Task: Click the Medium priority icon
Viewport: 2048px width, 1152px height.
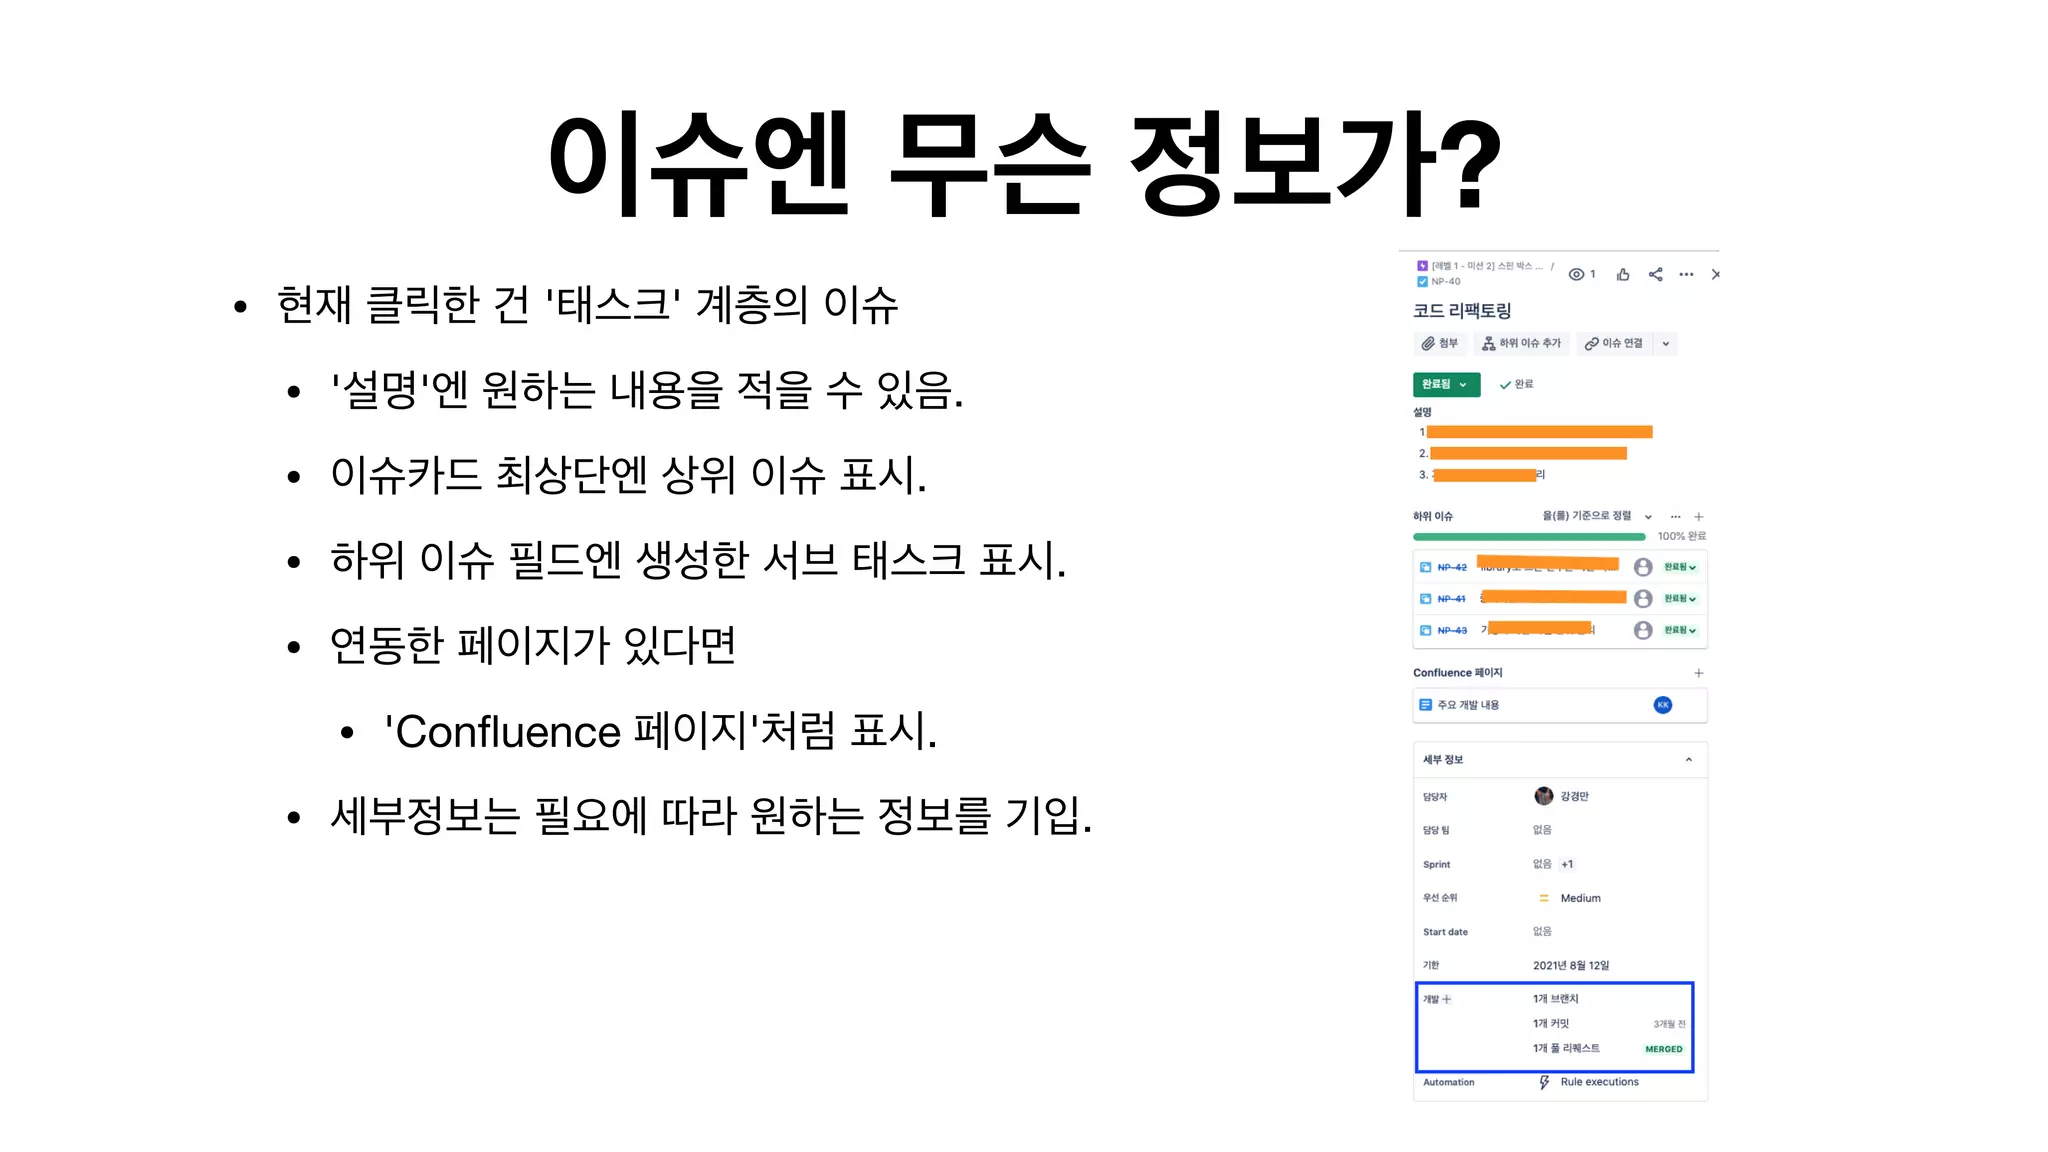Action: click(x=1544, y=898)
